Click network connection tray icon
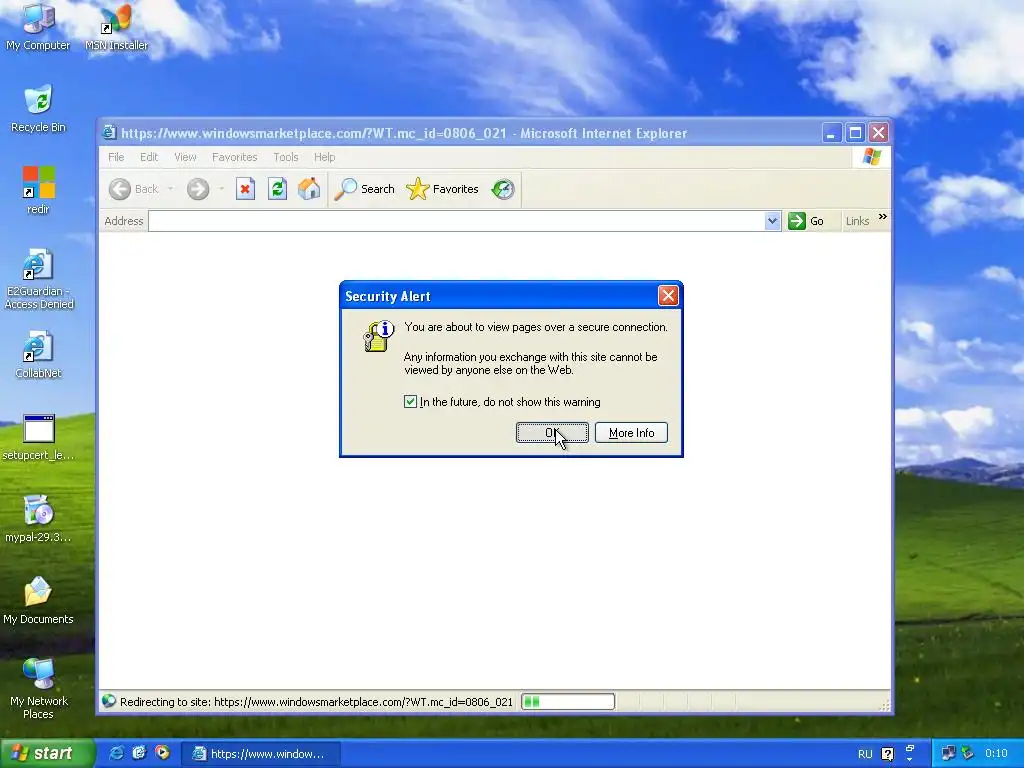 pos(948,753)
